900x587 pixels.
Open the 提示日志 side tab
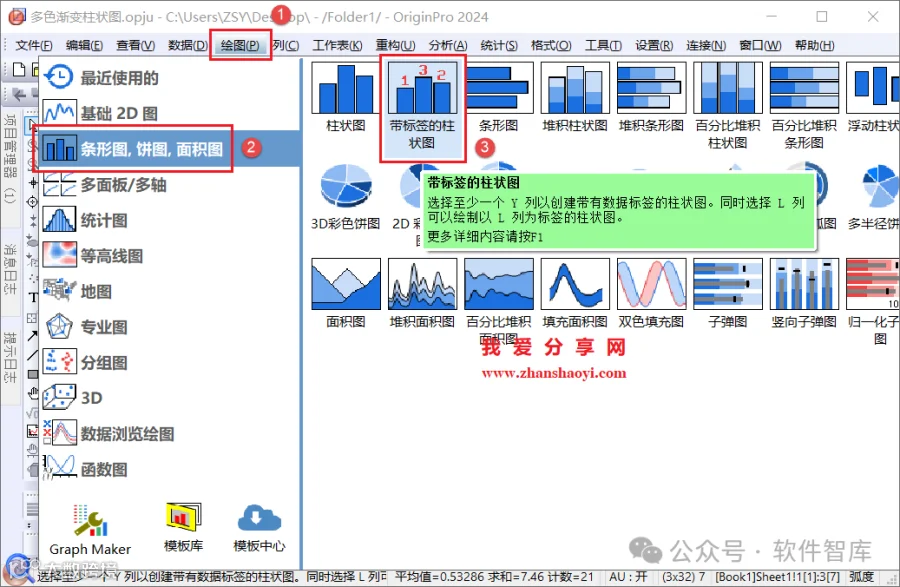(x=10, y=356)
